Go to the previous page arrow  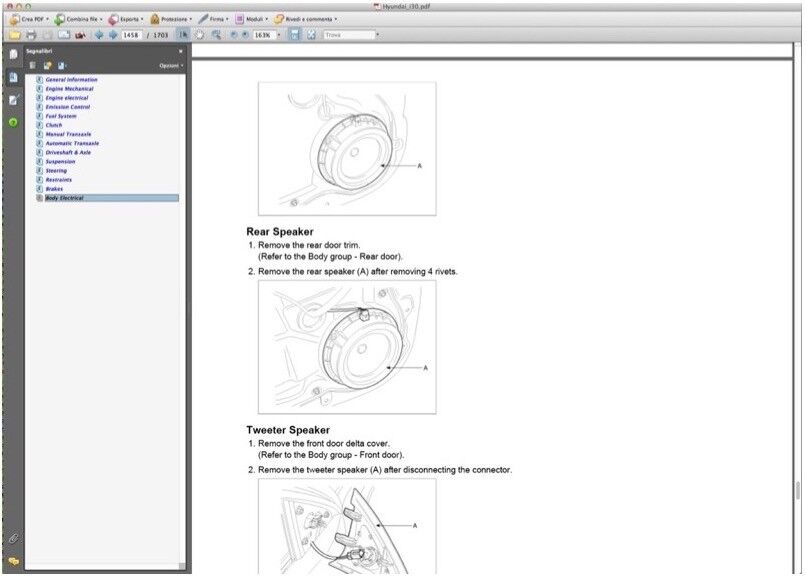pyautogui.click(x=99, y=35)
